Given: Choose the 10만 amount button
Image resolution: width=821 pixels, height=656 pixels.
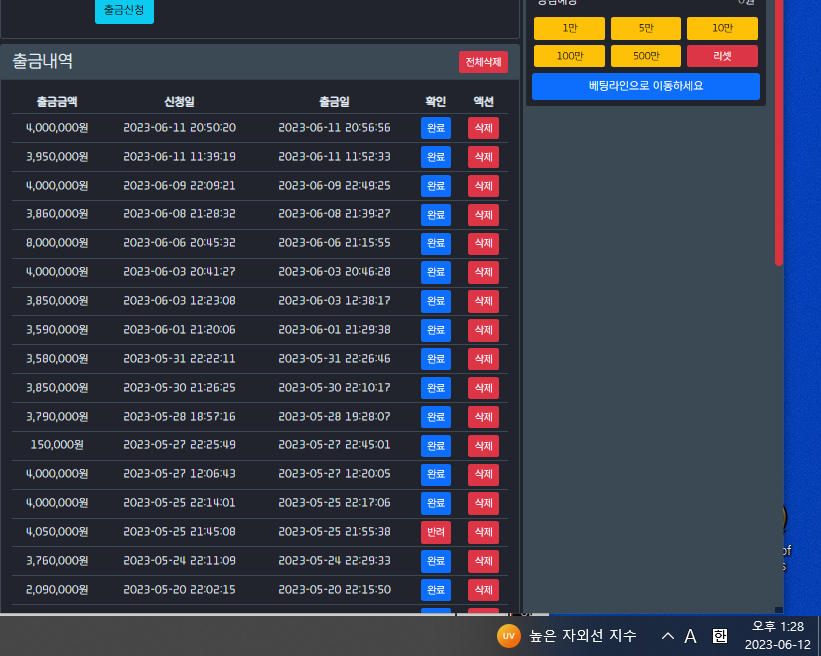Looking at the screenshot, I should tap(722, 28).
